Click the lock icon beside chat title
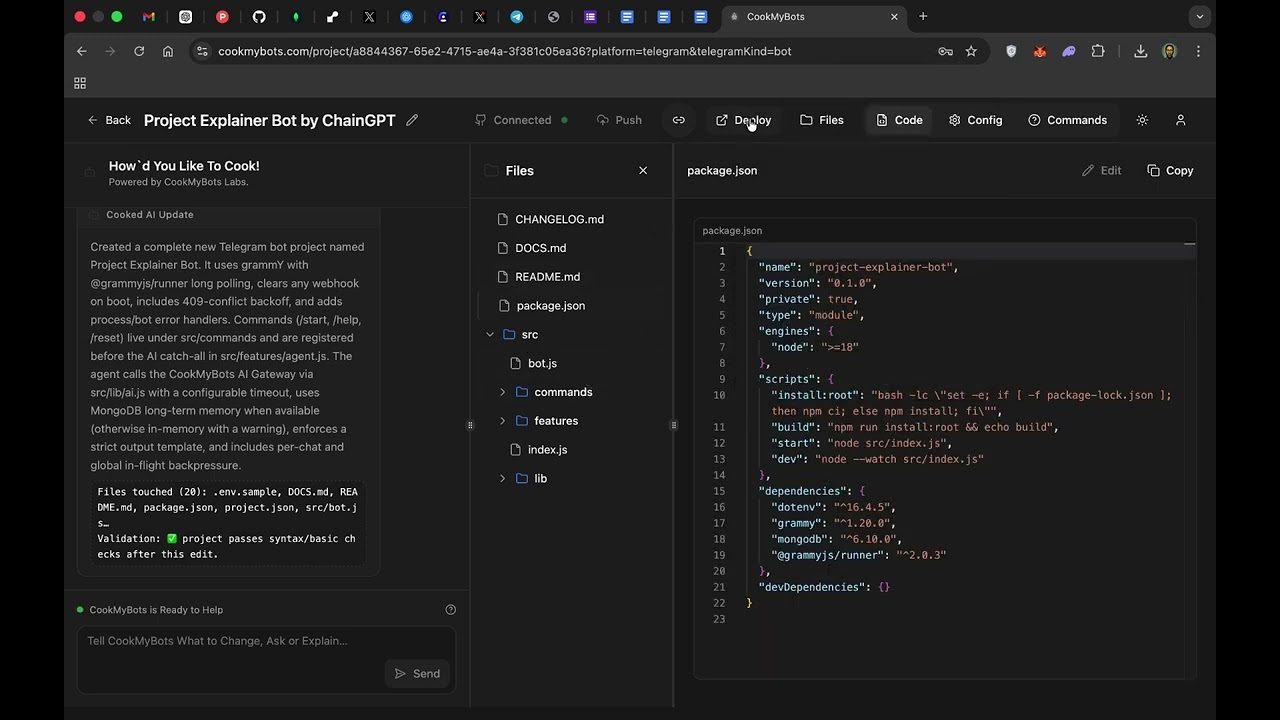1280x720 pixels. [90, 173]
